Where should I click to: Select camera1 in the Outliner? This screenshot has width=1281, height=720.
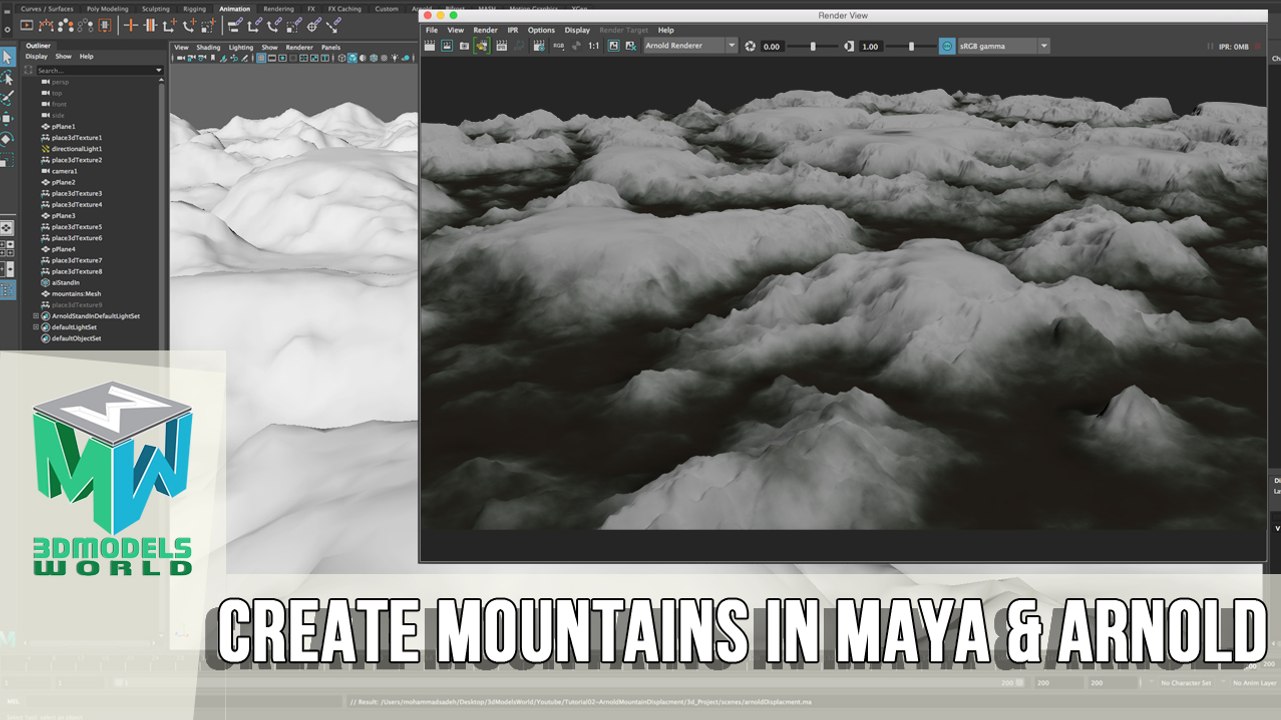pyautogui.click(x=64, y=171)
